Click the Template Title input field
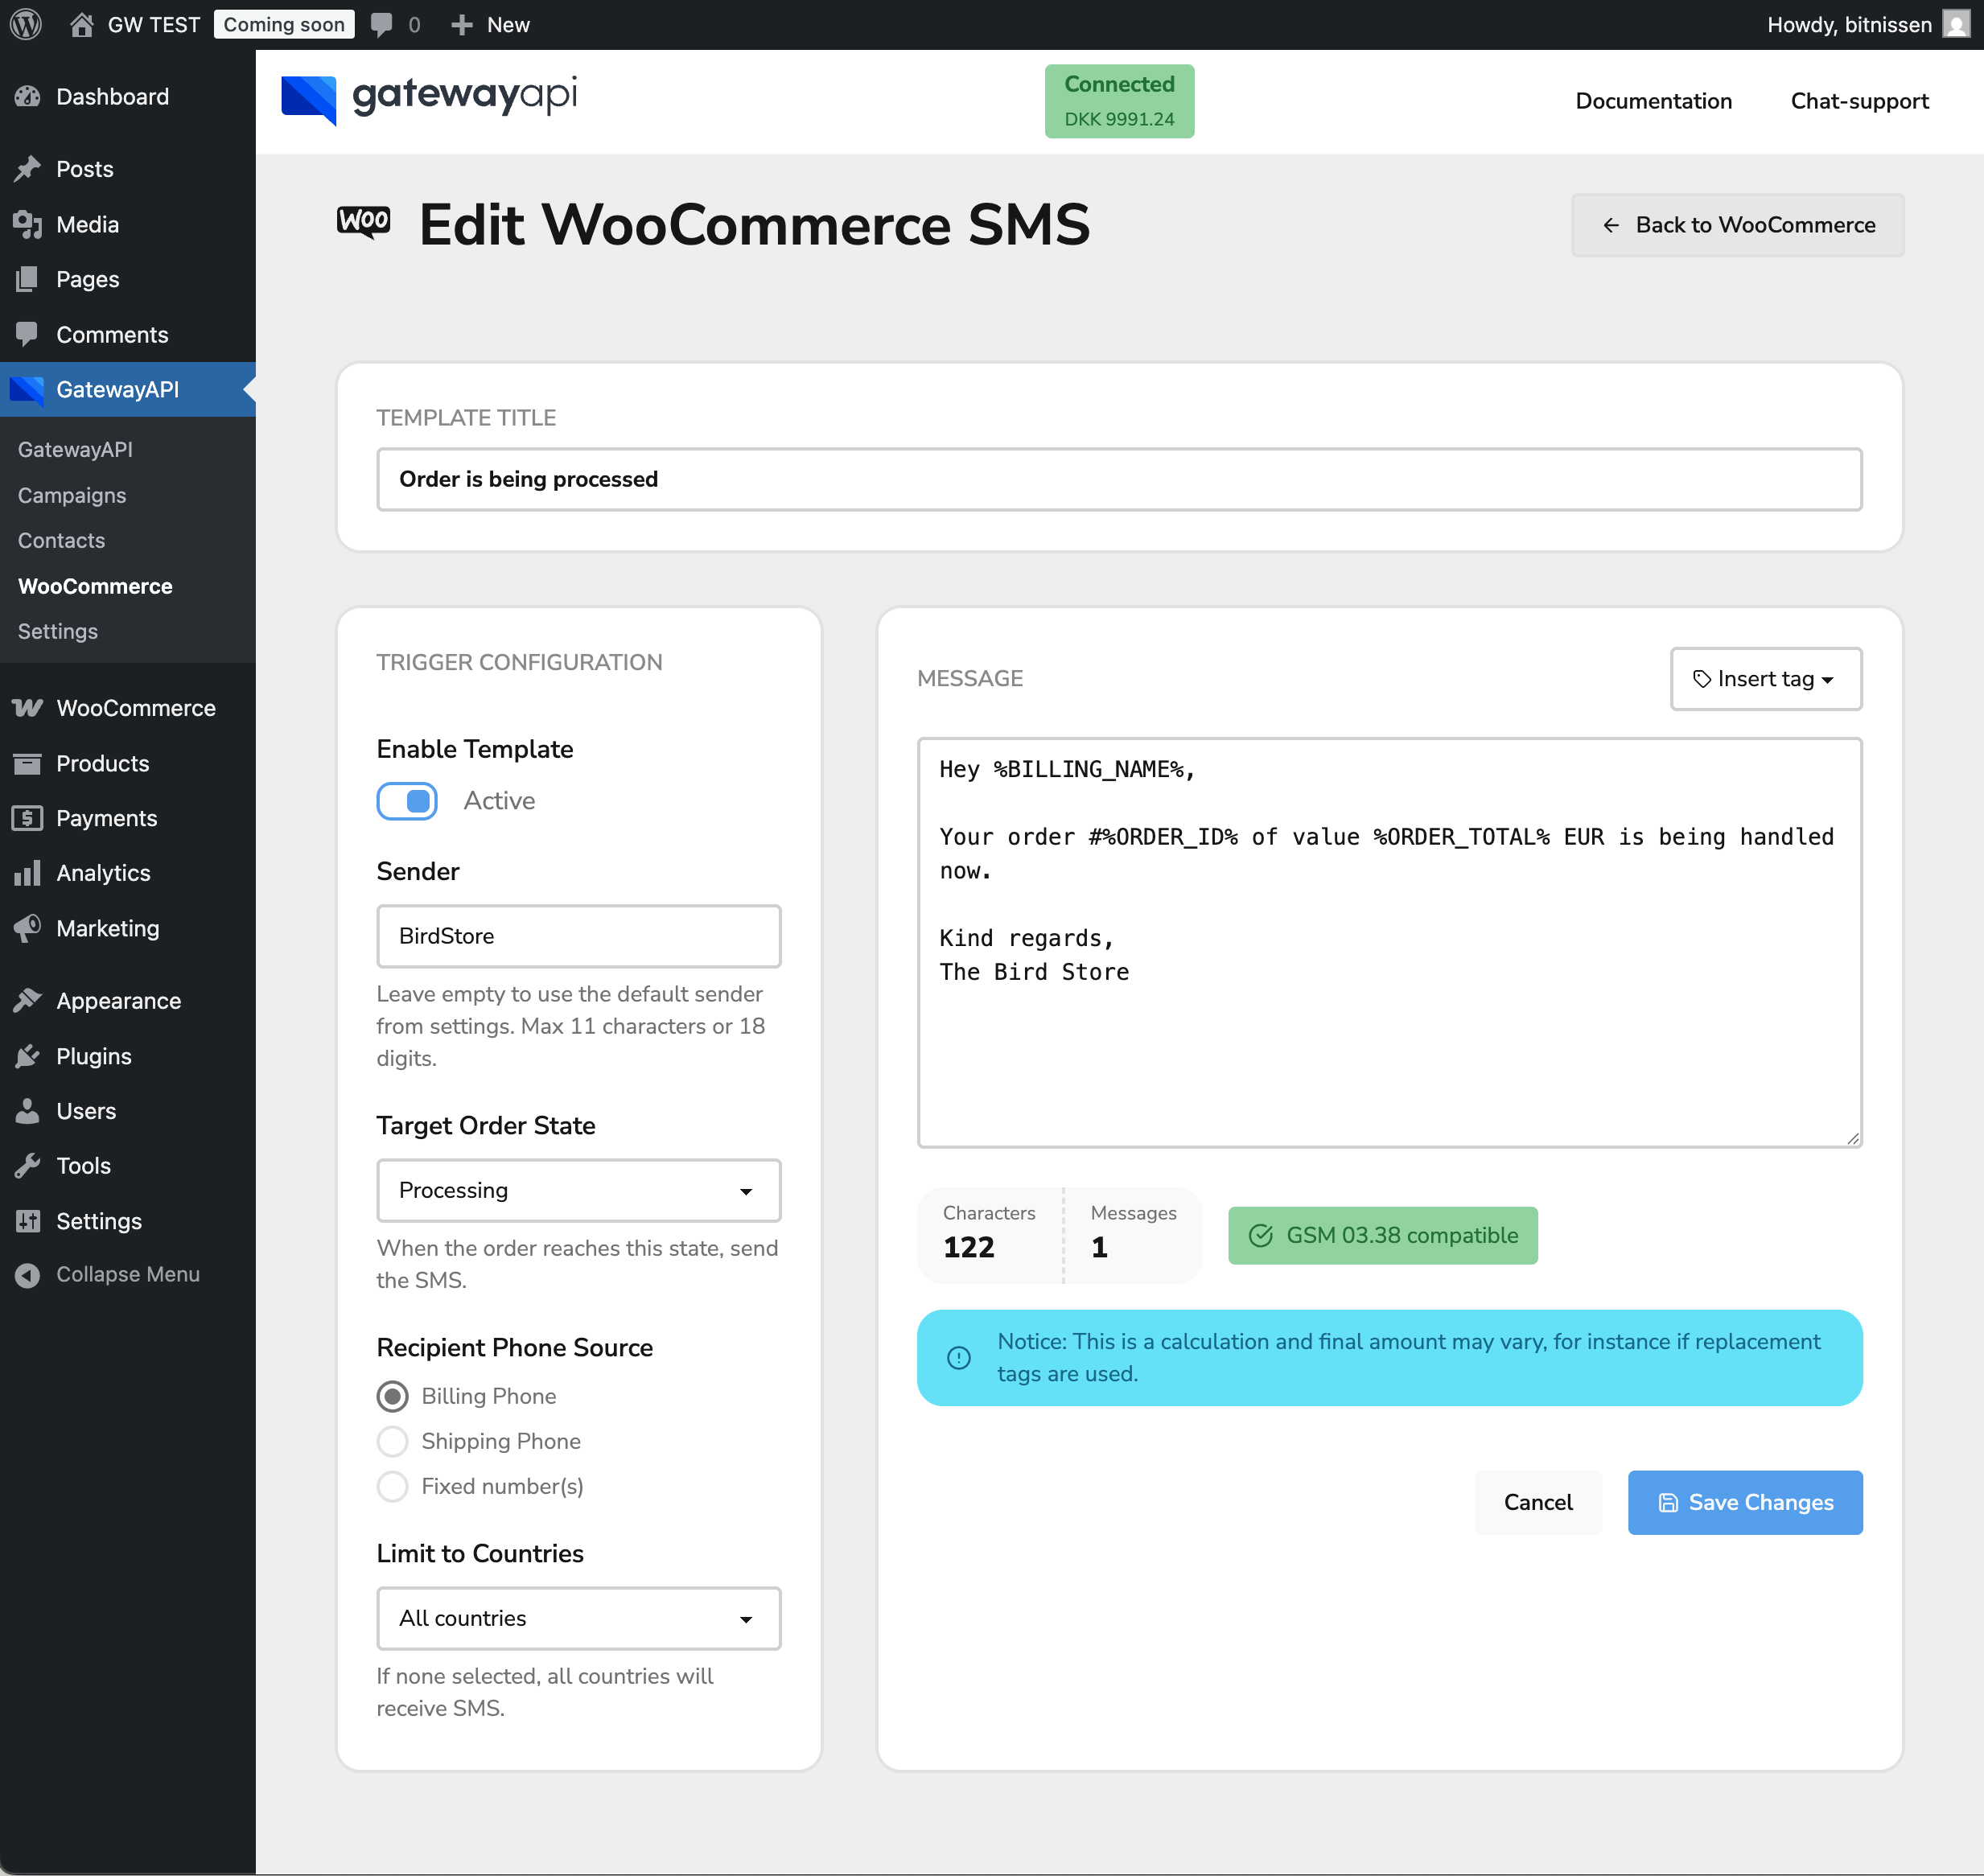Screen dimensions: 1984x1876 (x=1119, y=479)
